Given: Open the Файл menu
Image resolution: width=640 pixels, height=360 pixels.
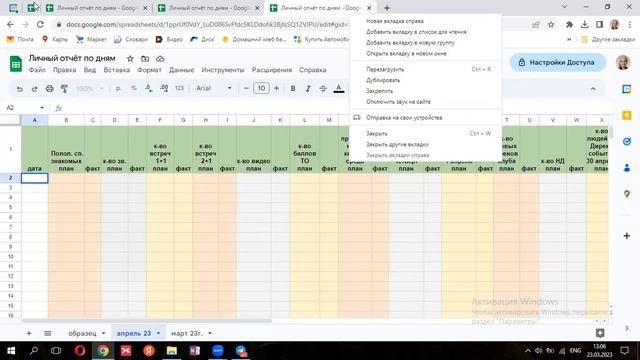Looking at the screenshot, I should tap(37, 70).
